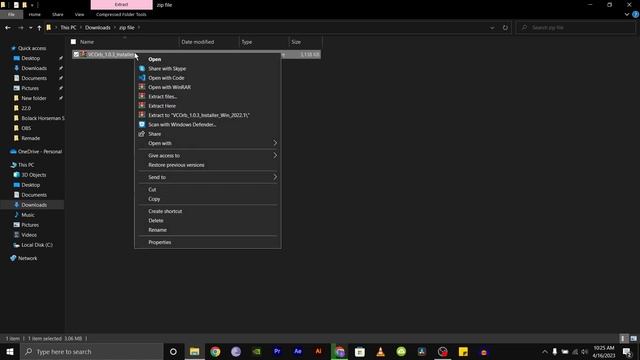Switch to the Share ribbon tab

point(58,14)
